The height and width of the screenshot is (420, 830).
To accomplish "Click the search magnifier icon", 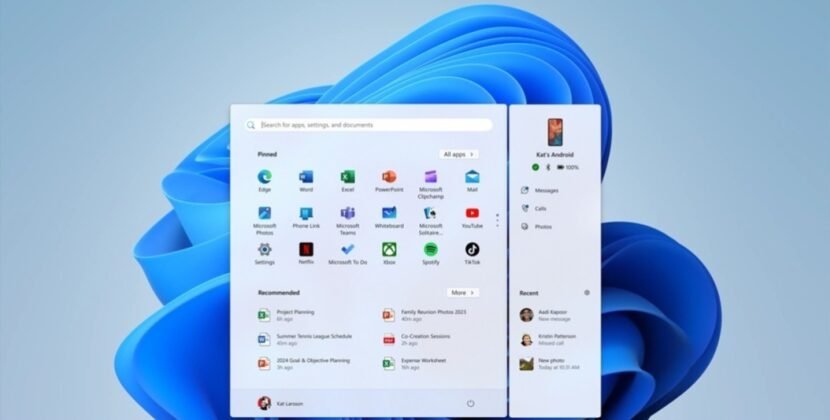I will (x=251, y=125).
